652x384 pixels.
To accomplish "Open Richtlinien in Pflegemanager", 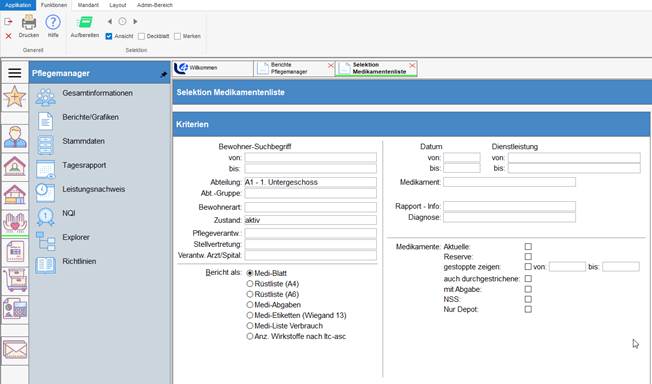I will pos(79,261).
